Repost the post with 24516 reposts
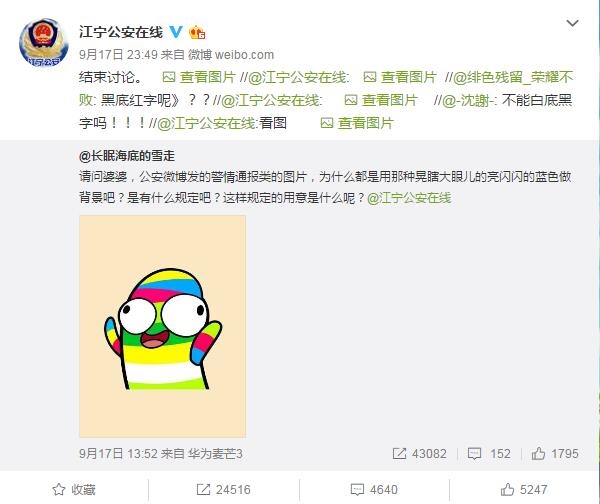Image resolution: width=600 pixels, height=504 pixels. point(223,489)
